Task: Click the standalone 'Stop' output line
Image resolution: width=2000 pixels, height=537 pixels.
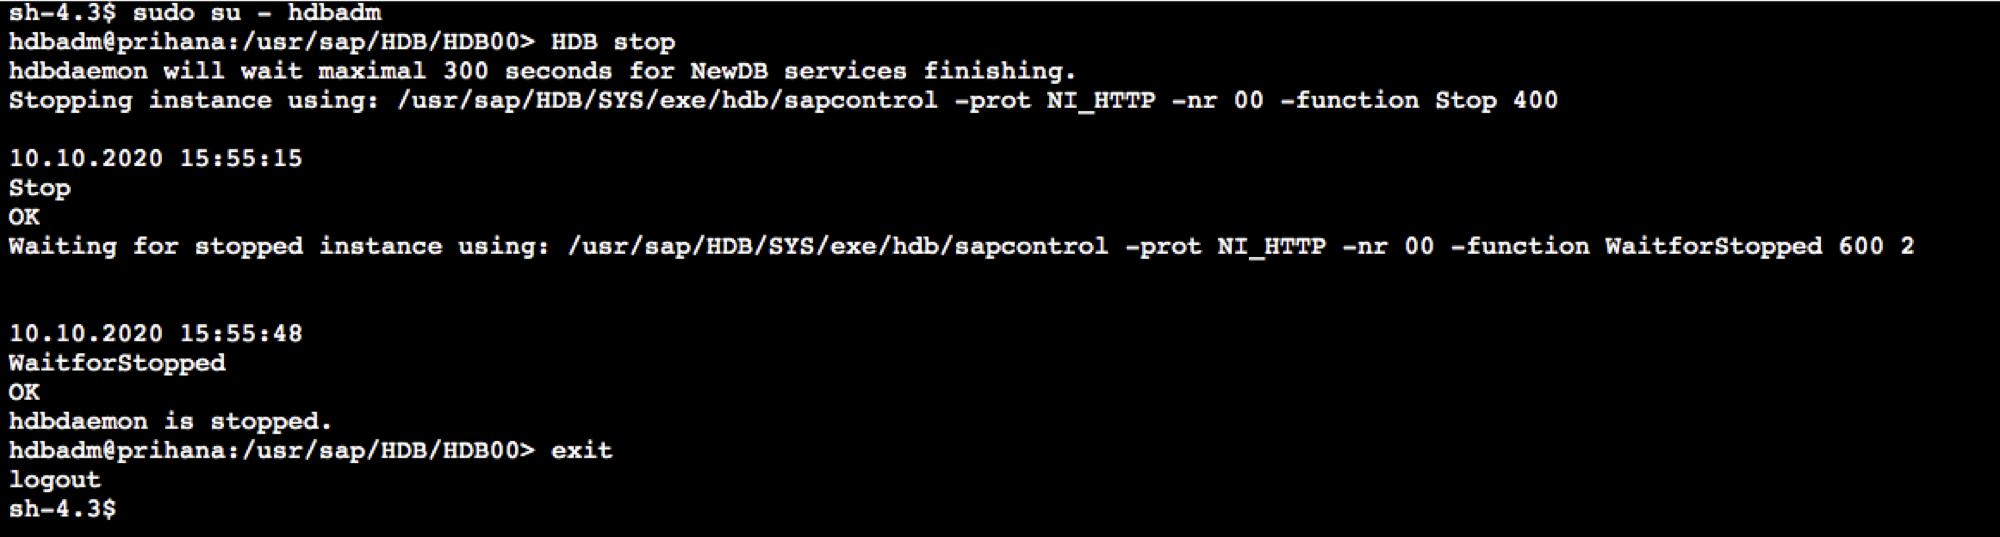Action: tap(39, 188)
